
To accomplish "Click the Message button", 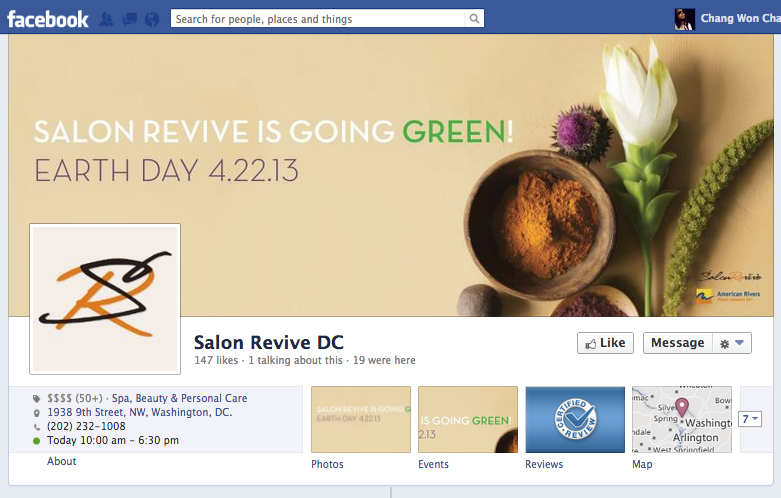I will pyautogui.click(x=678, y=343).
